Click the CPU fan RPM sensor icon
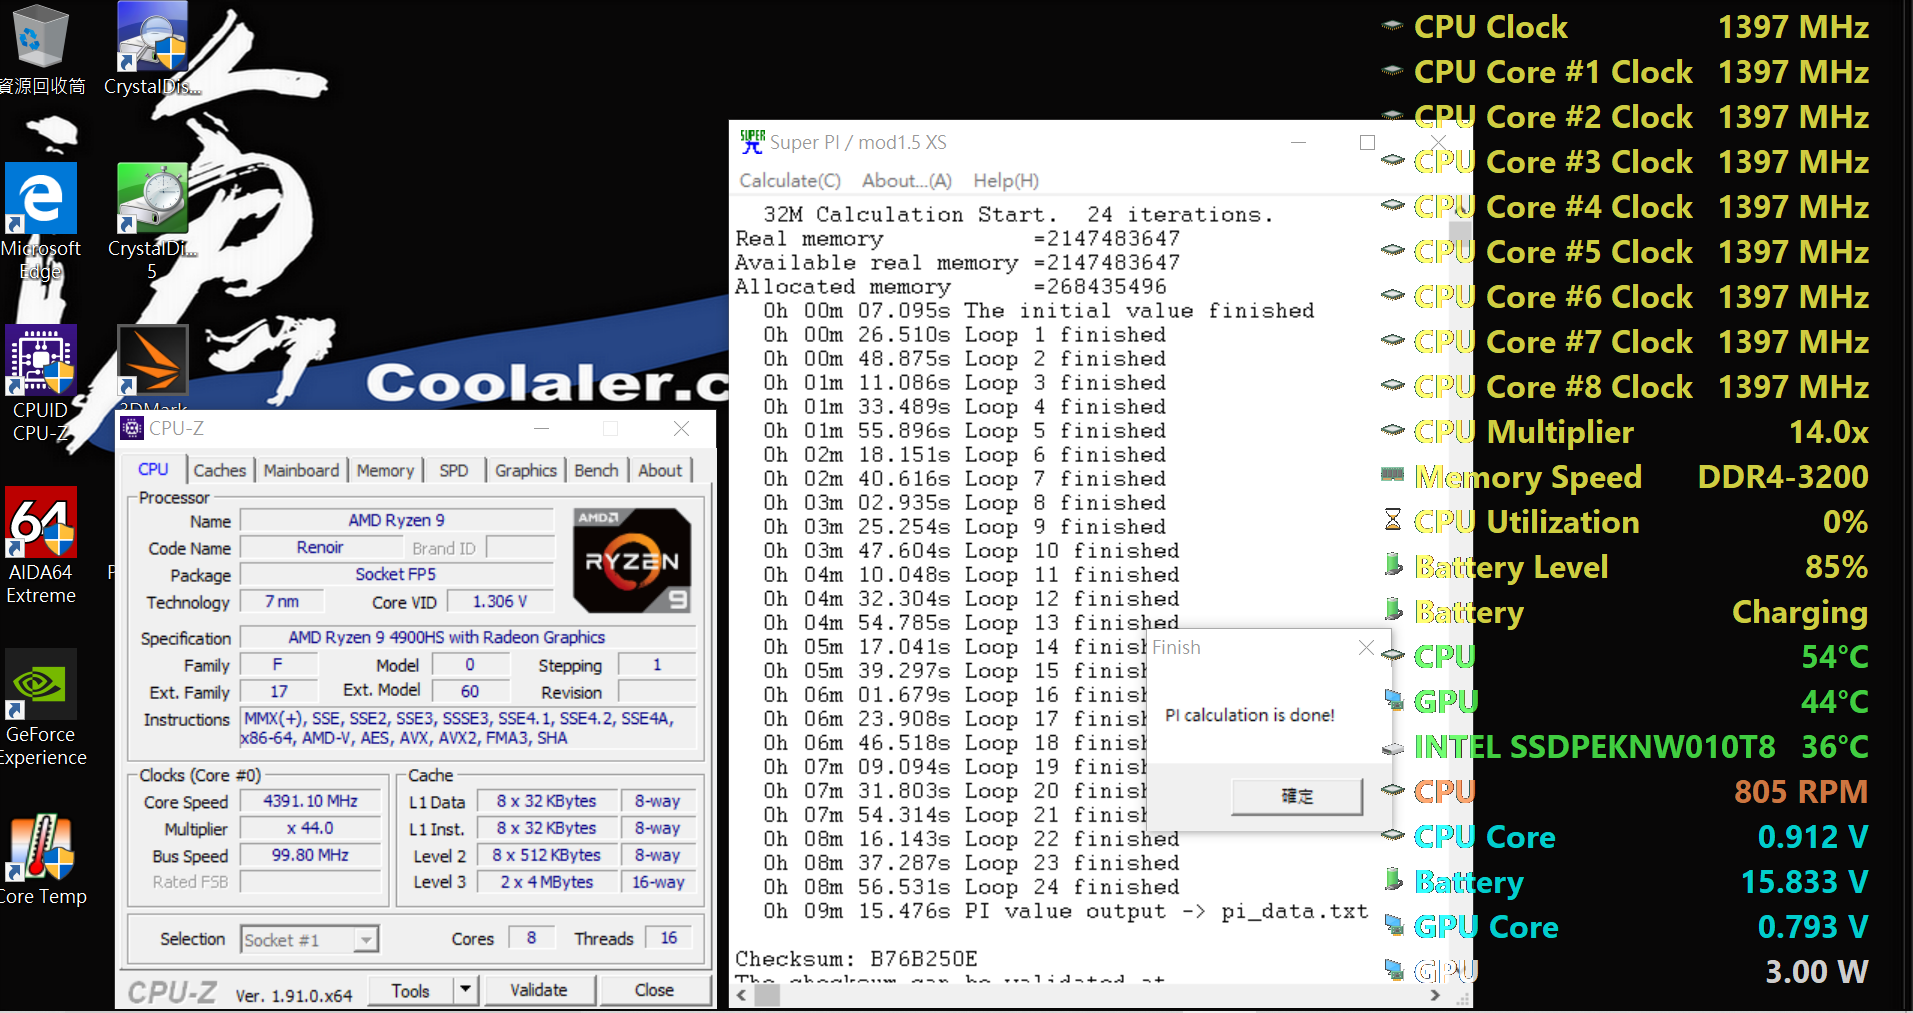The image size is (1913, 1013). point(1392,790)
